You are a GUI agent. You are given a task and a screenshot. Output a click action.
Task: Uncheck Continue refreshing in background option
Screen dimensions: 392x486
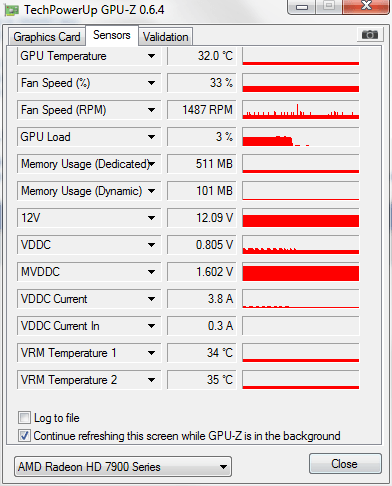click(24, 435)
